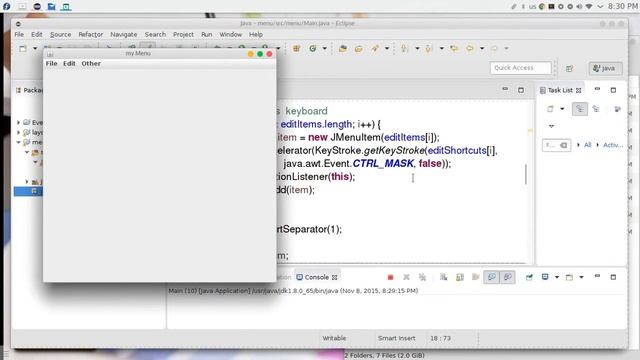Open the Back navigation history dropdown
The width and height of the screenshot is (640, 360).
coord(482,49)
